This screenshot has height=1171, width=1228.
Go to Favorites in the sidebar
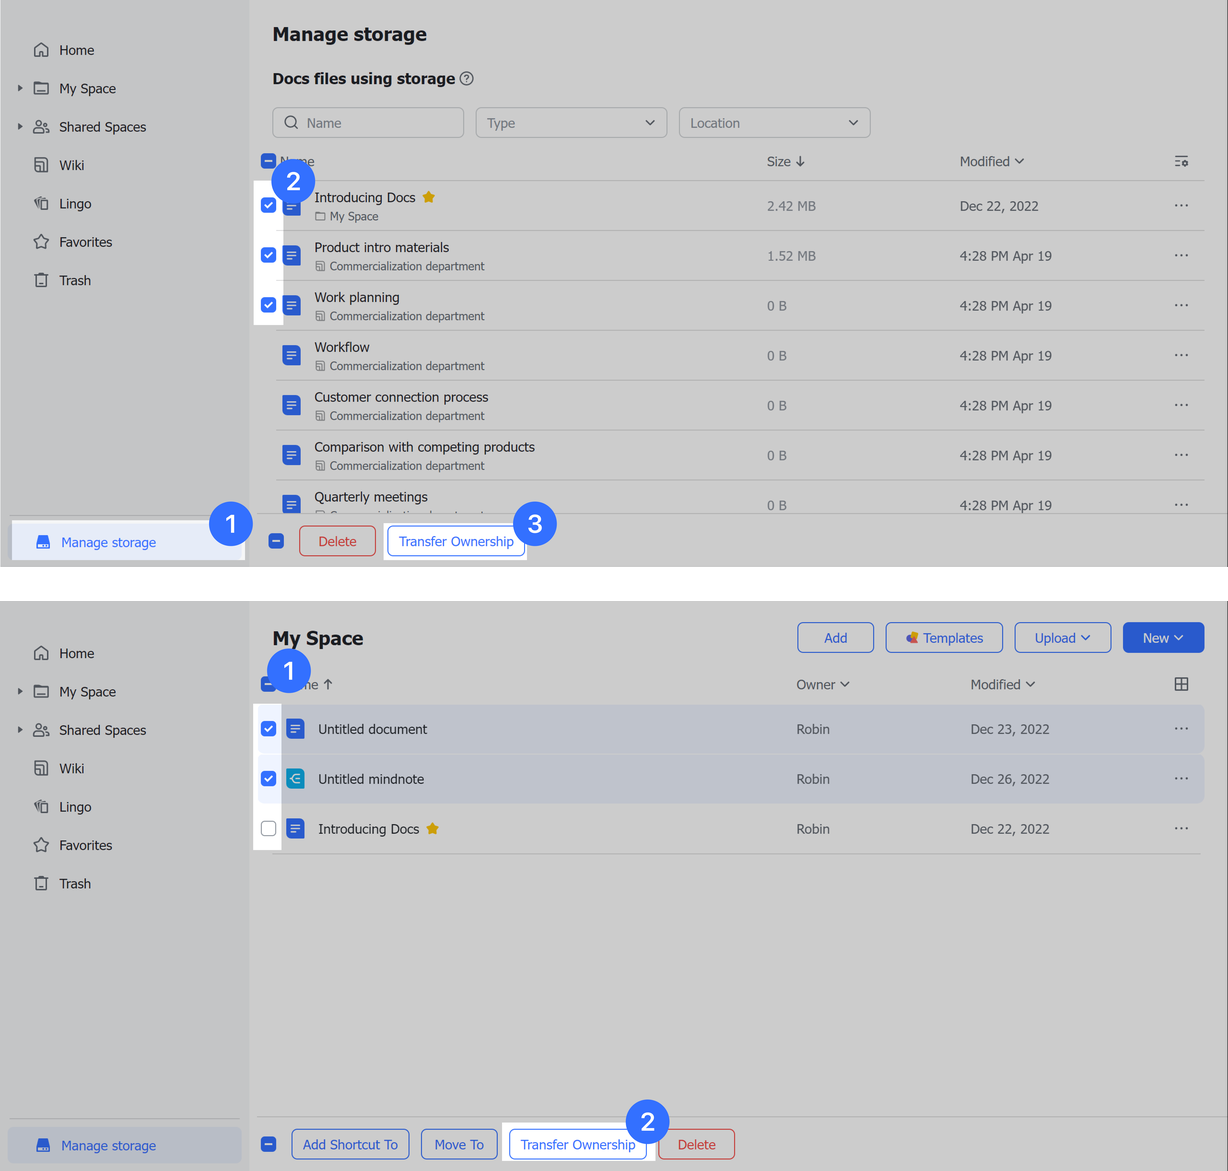[x=41, y=241]
